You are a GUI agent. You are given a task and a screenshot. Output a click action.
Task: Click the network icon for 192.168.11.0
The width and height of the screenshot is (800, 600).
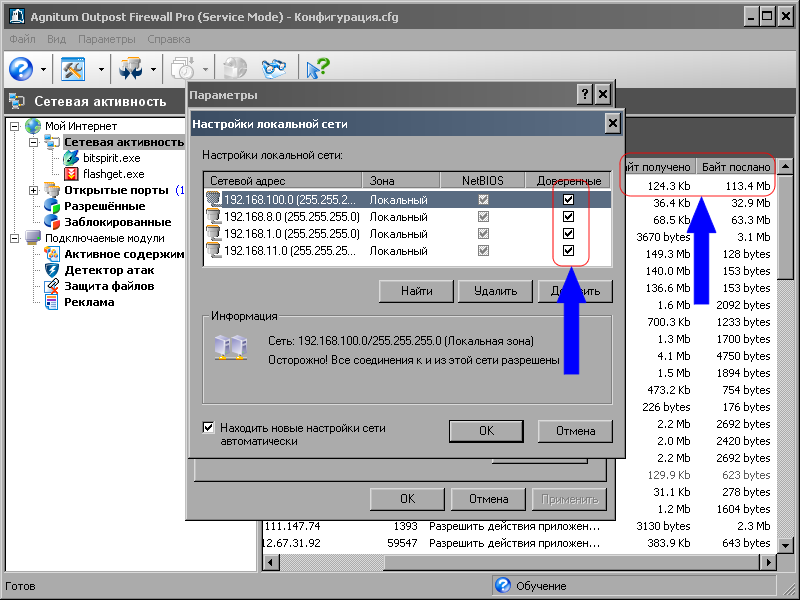tap(213, 251)
